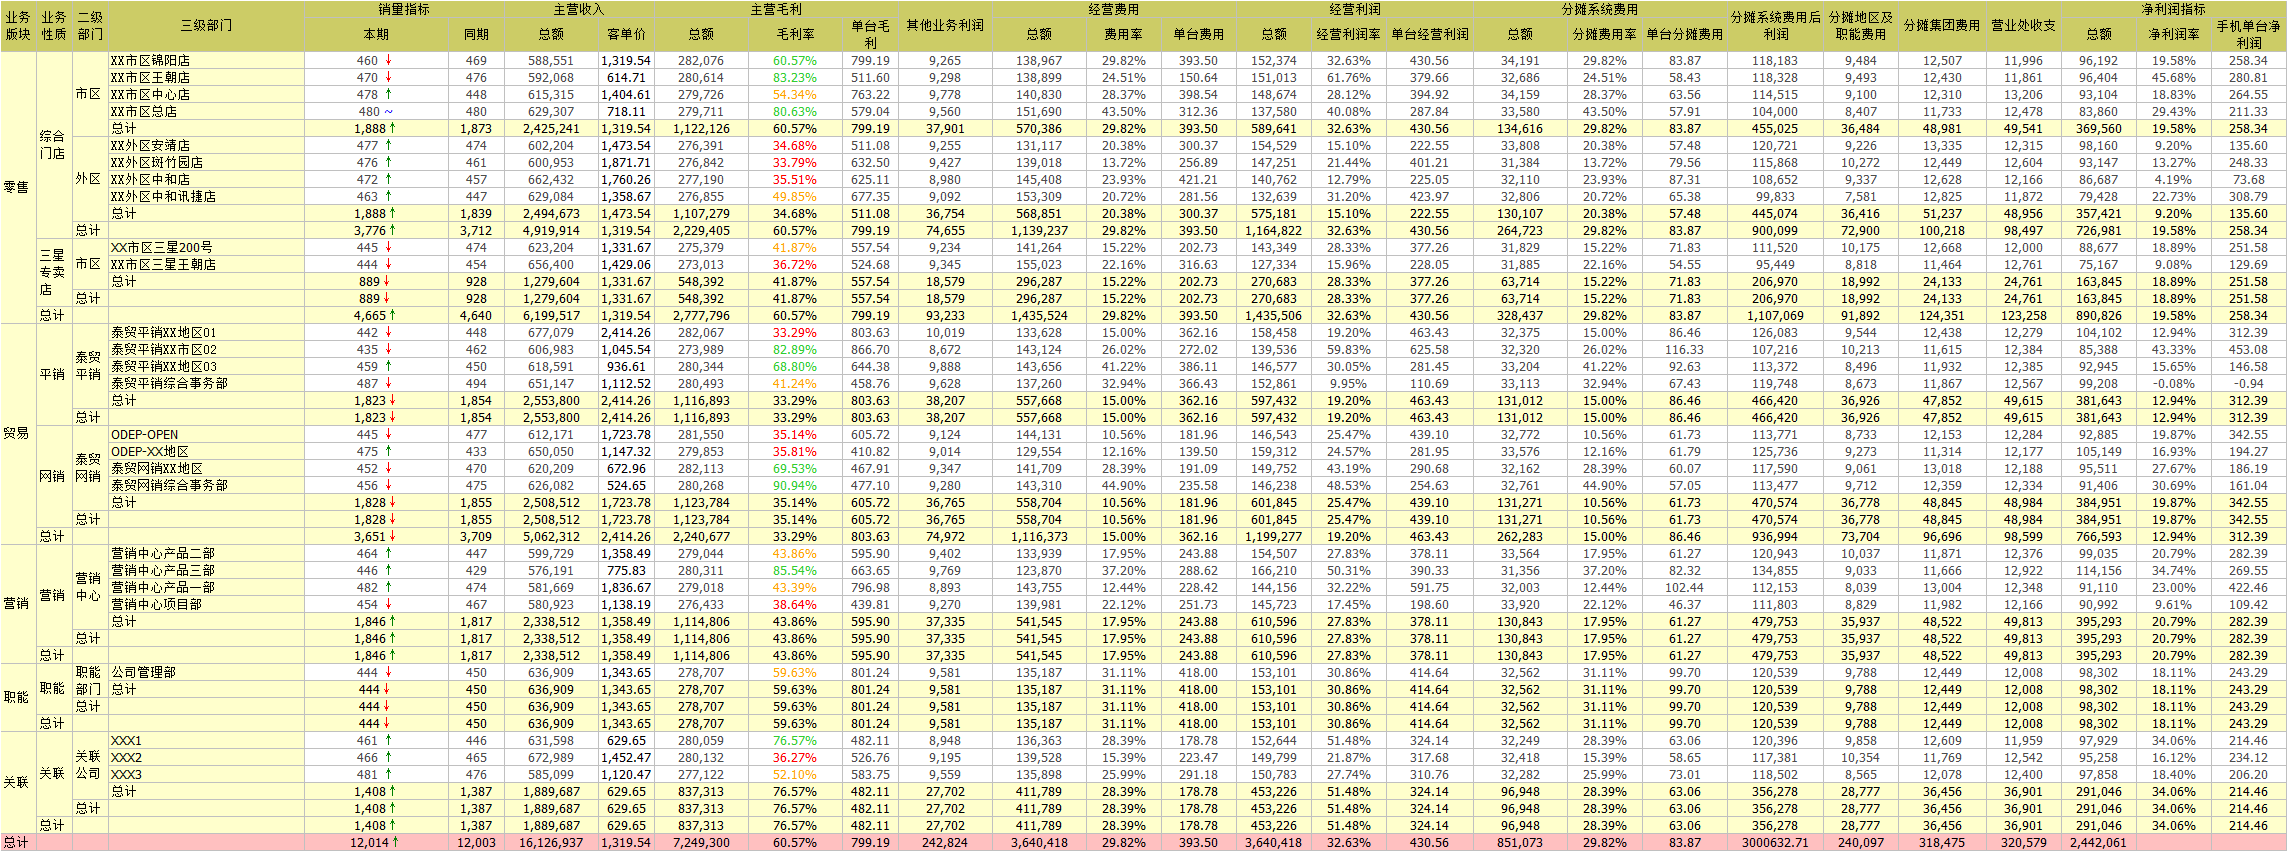Select the XXX2 row label

click(126, 758)
